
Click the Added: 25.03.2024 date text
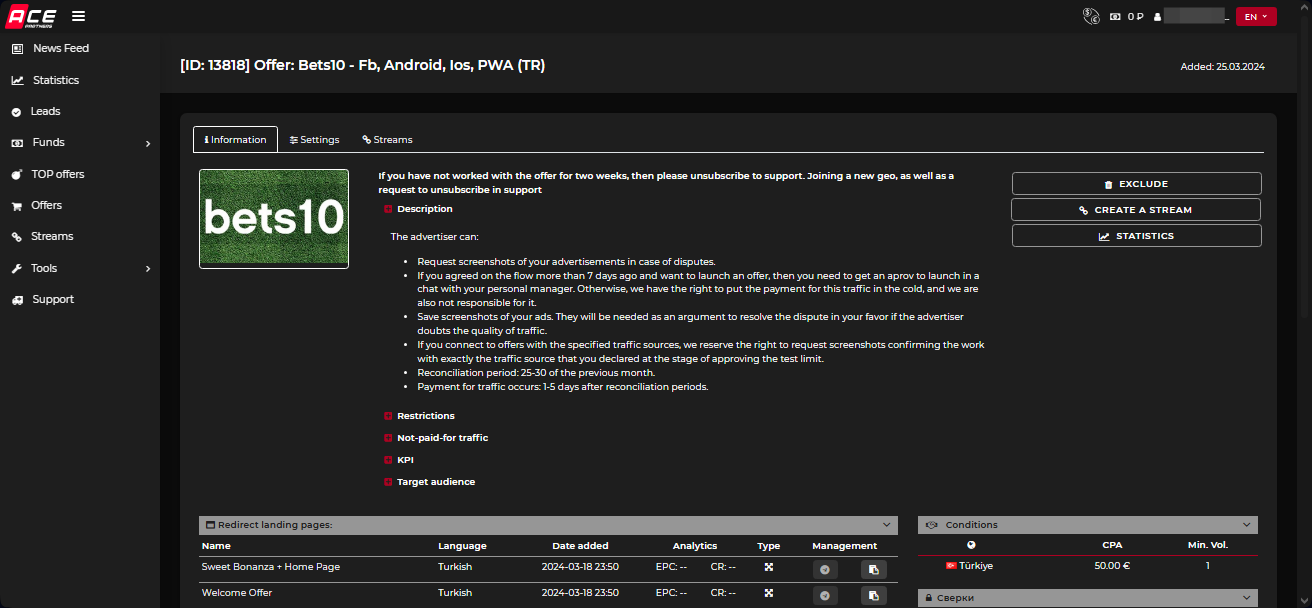(x=1223, y=67)
